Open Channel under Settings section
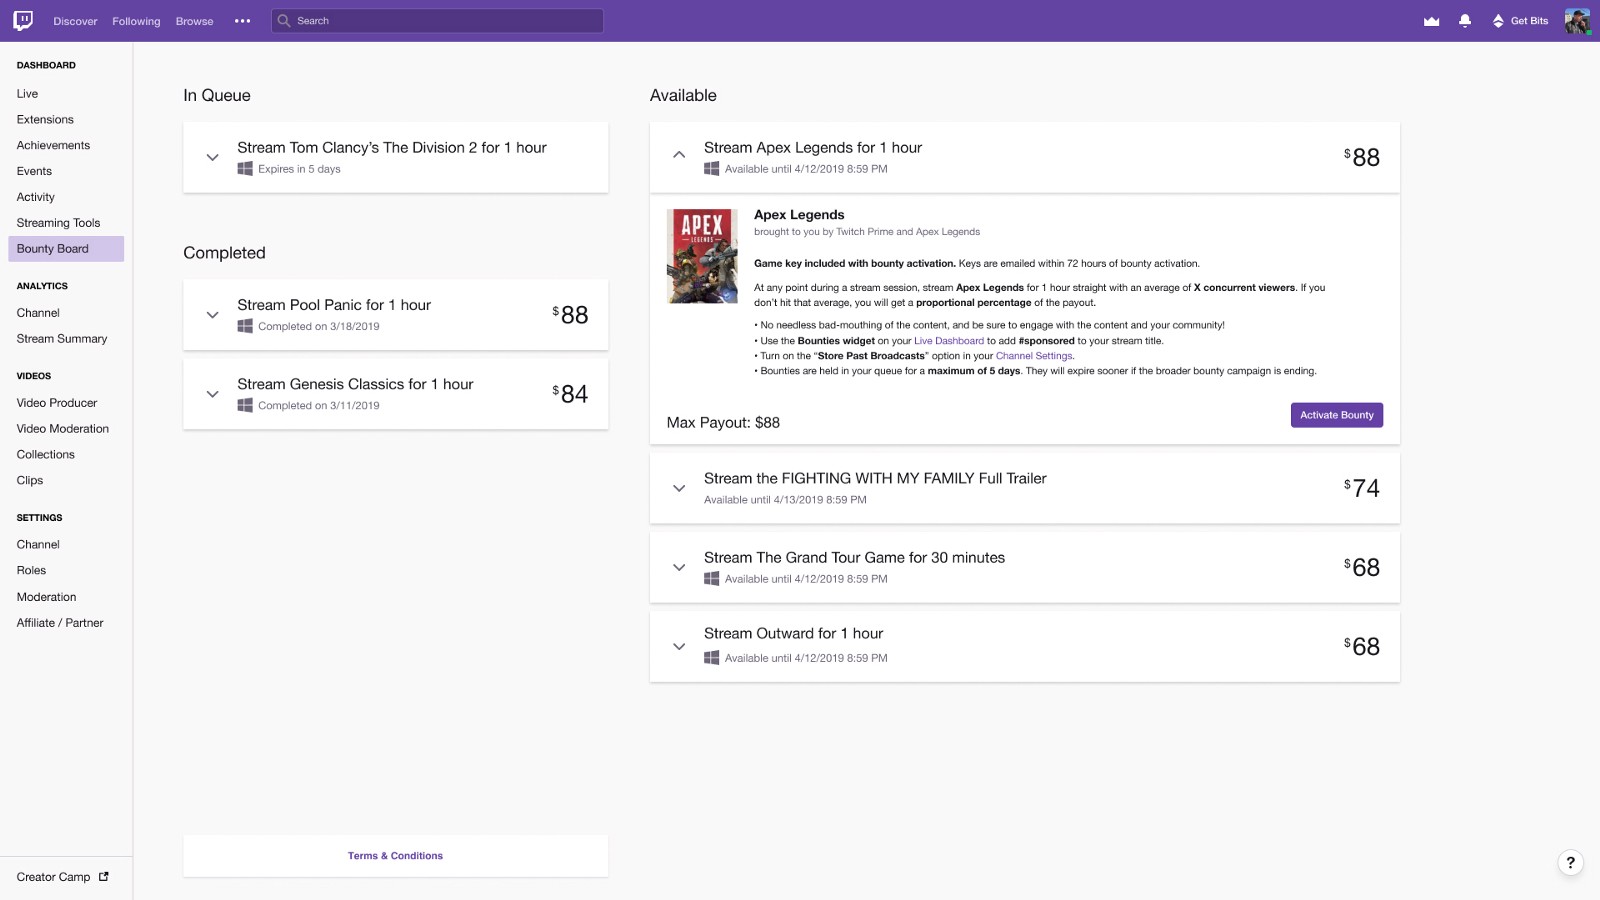 click(x=38, y=545)
